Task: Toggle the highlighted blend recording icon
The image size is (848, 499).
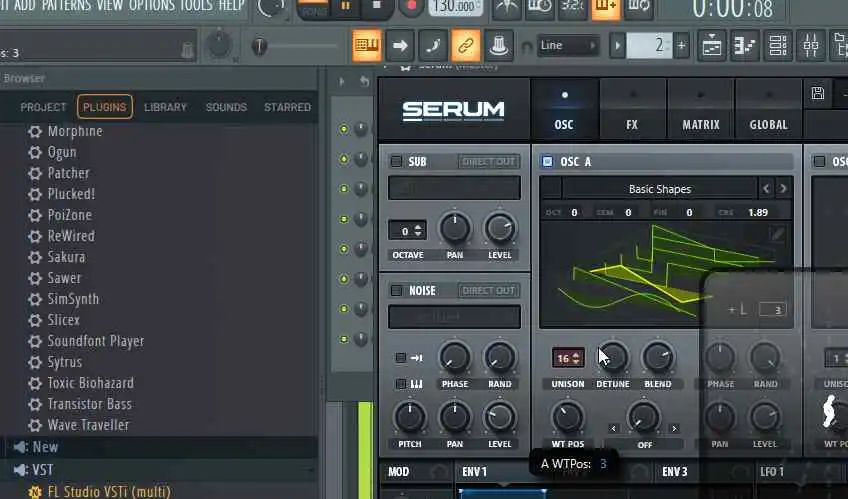Action: (x=606, y=8)
